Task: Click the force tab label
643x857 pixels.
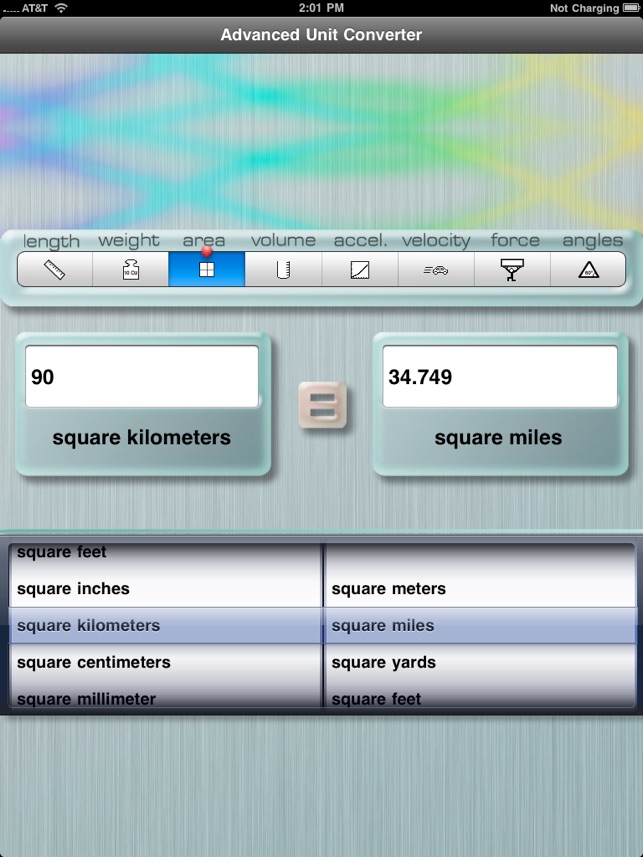Action: coord(515,239)
